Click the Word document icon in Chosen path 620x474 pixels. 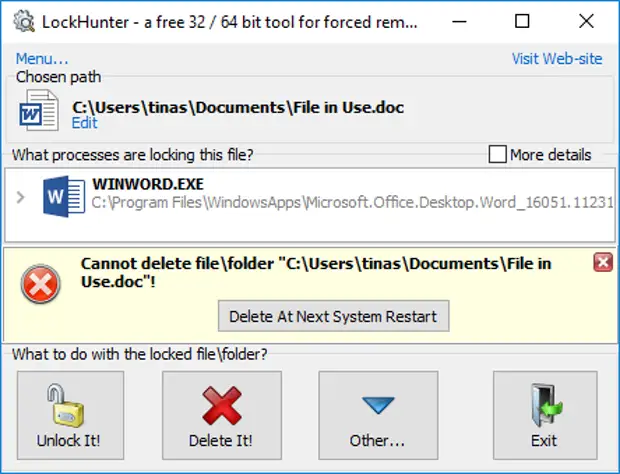(39, 110)
